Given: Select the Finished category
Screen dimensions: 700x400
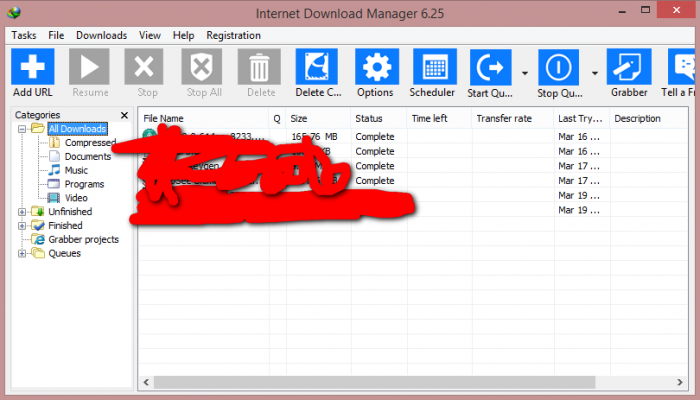Looking at the screenshot, I should [65, 225].
